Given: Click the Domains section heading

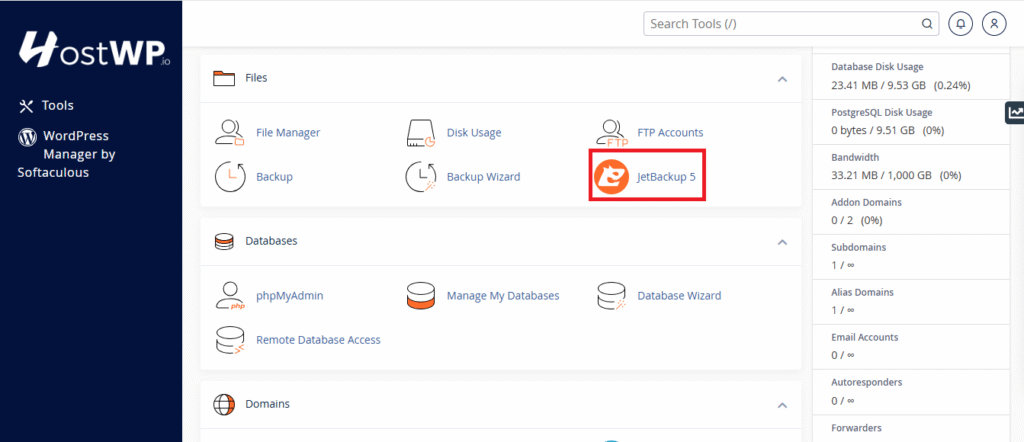Looking at the screenshot, I should pyautogui.click(x=267, y=404).
